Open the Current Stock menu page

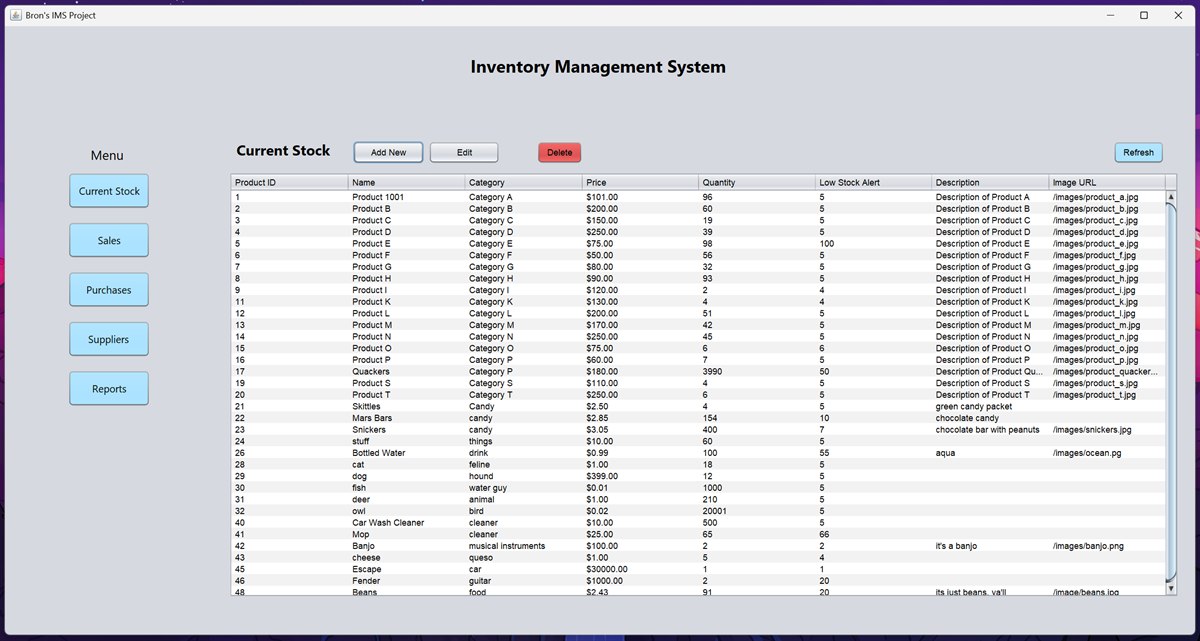[109, 191]
